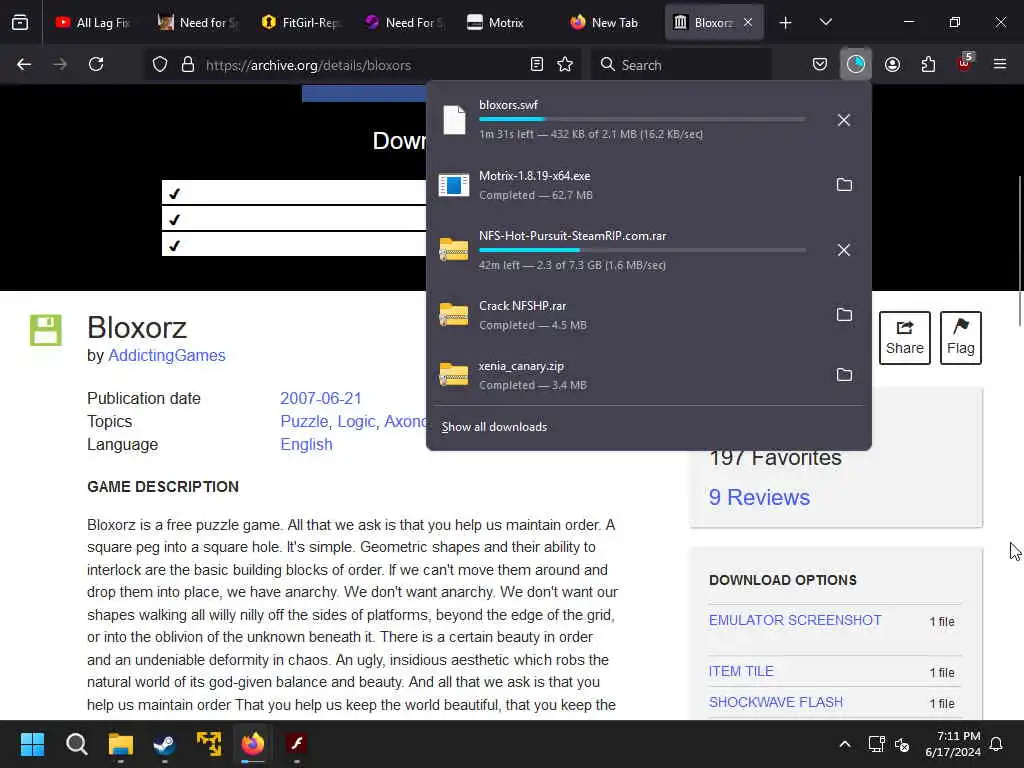The height and width of the screenshot is (768, 1024).
Task: Click the NFS-Hot-Pursuit download progress bar
Action: [642, 250]
